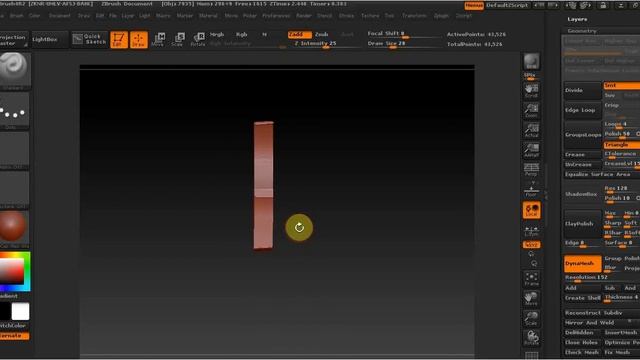This screenshot has width=640, height=360.
Task: Click the ShadowBox button
Action: (582, 194)
